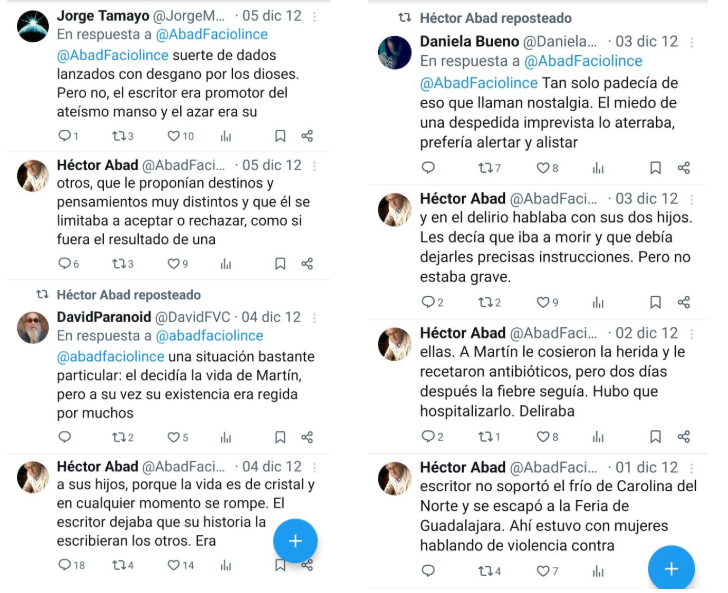Reply to Héctor Abad's 03 dic 12 tweet
Screen dimensions: 728x593
pos(428,302)
